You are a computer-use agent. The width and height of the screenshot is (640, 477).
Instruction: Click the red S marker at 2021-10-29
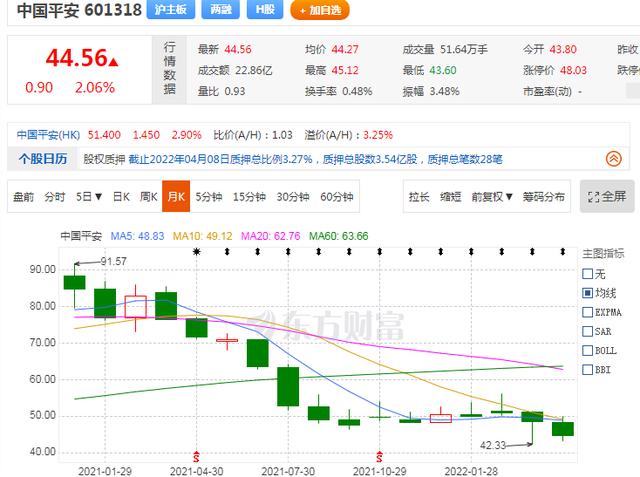[380, 457]
